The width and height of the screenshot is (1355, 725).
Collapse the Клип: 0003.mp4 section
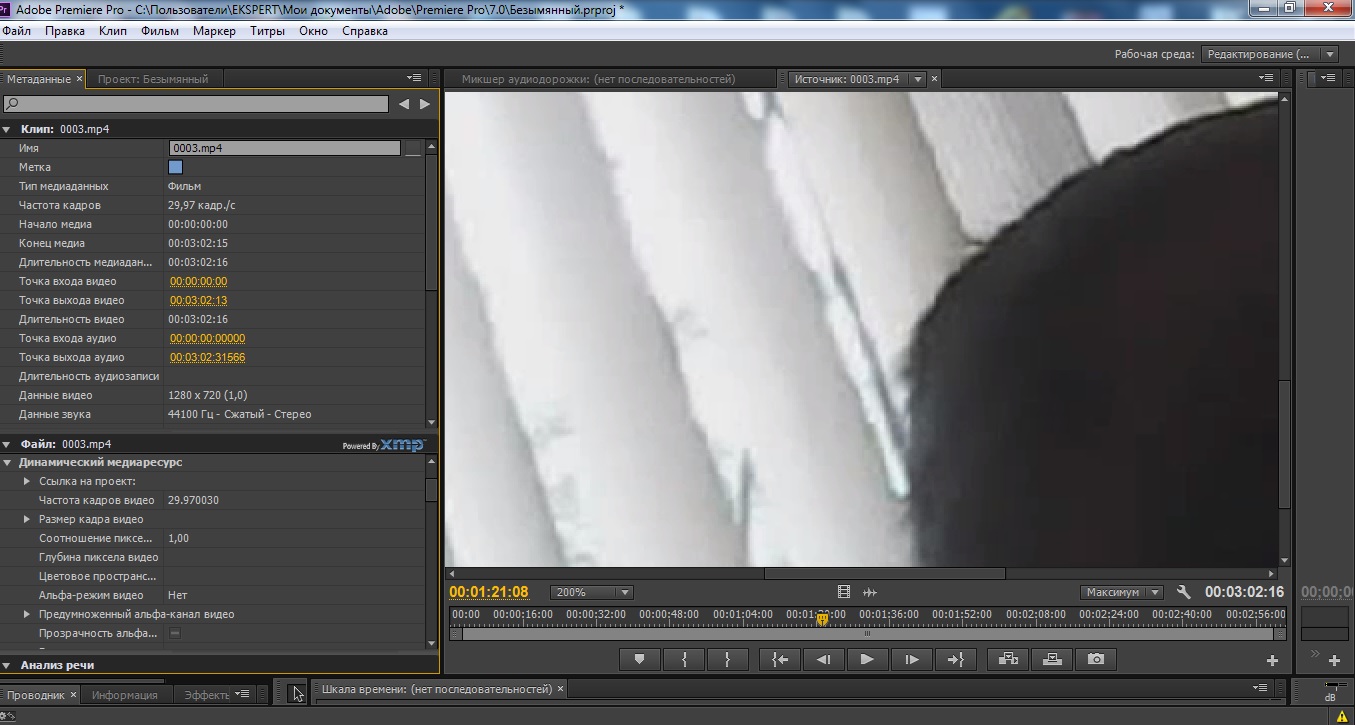tap(7, 129)
